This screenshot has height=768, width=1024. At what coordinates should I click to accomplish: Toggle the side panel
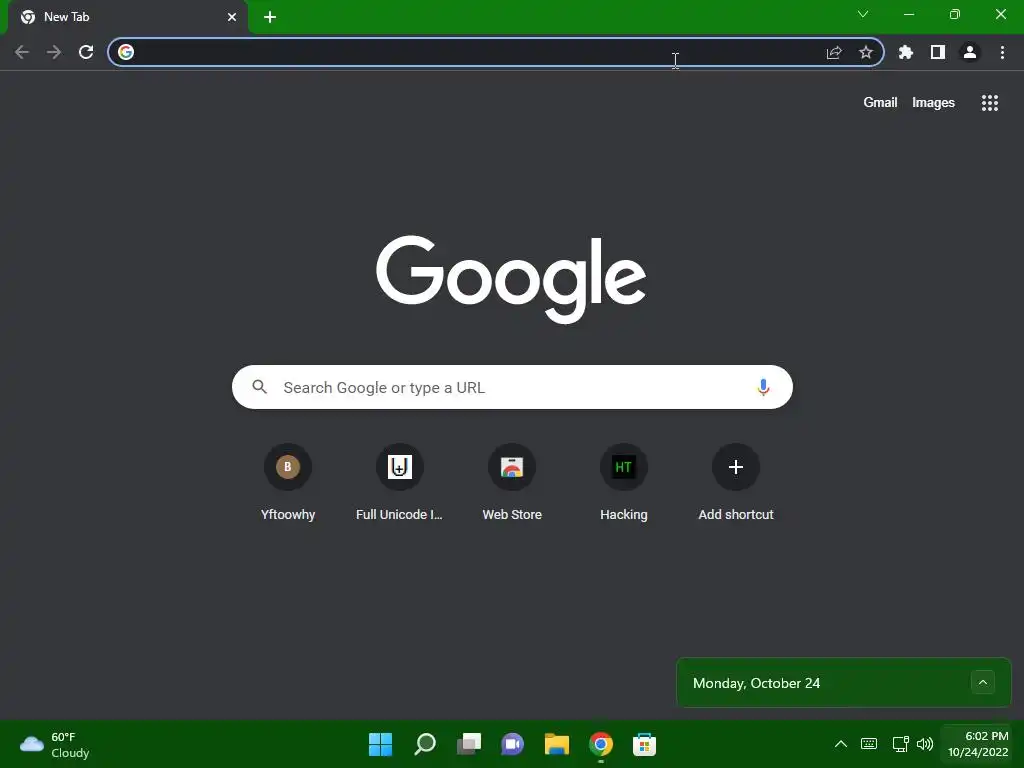pos(938,52)
